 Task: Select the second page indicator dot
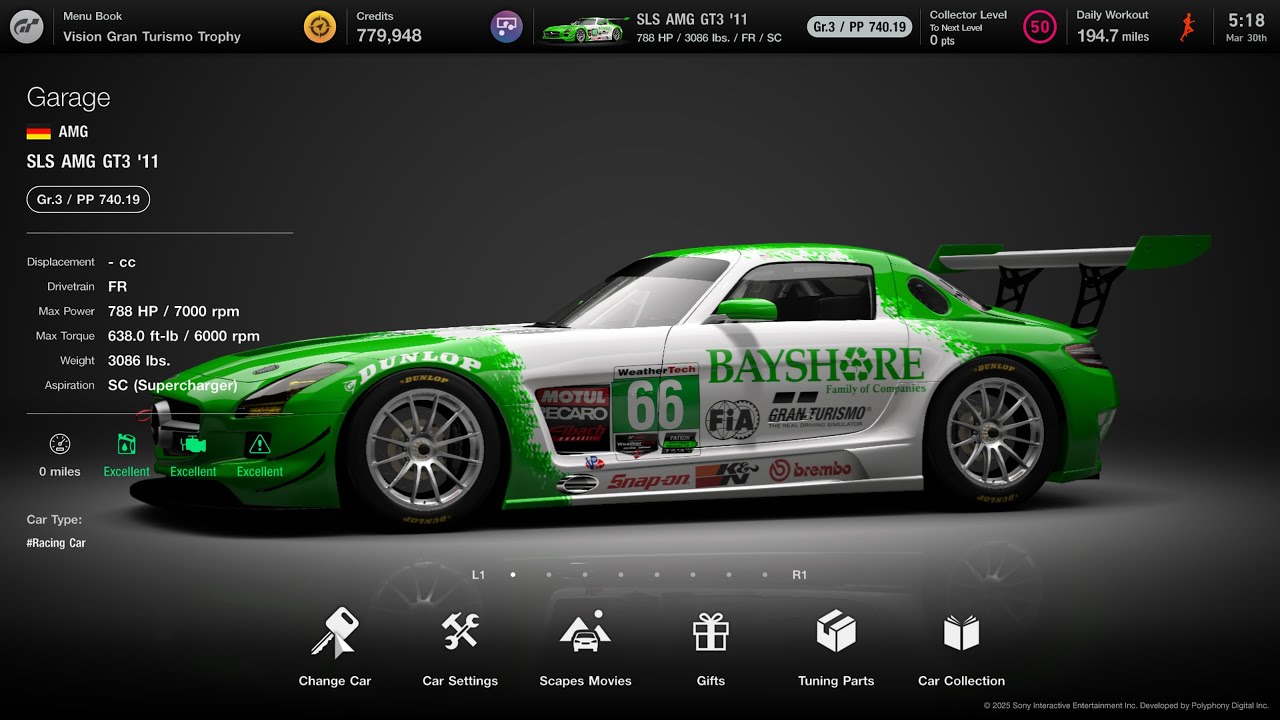click(549, 575)
